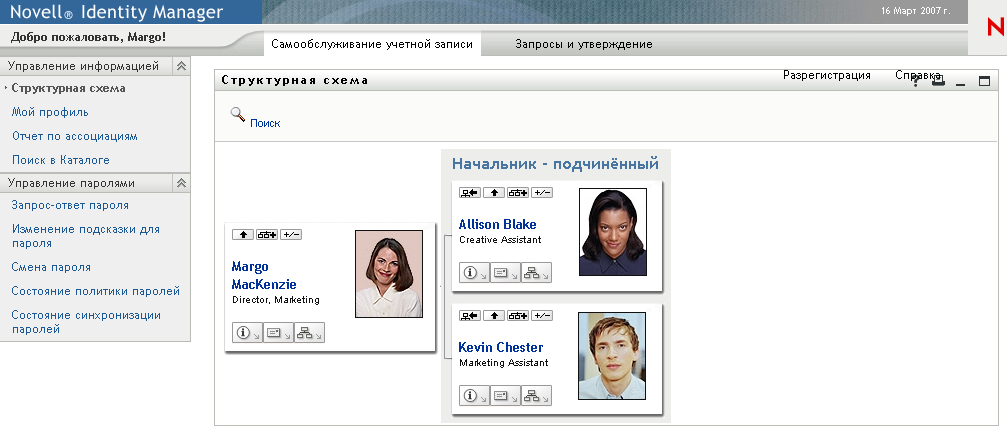Image resolution: width=1007 pixels, height=427 pixels.
Task: Open the email icon on Allison Blake's card
Action: pyautogui.click(x=504, y=272)
